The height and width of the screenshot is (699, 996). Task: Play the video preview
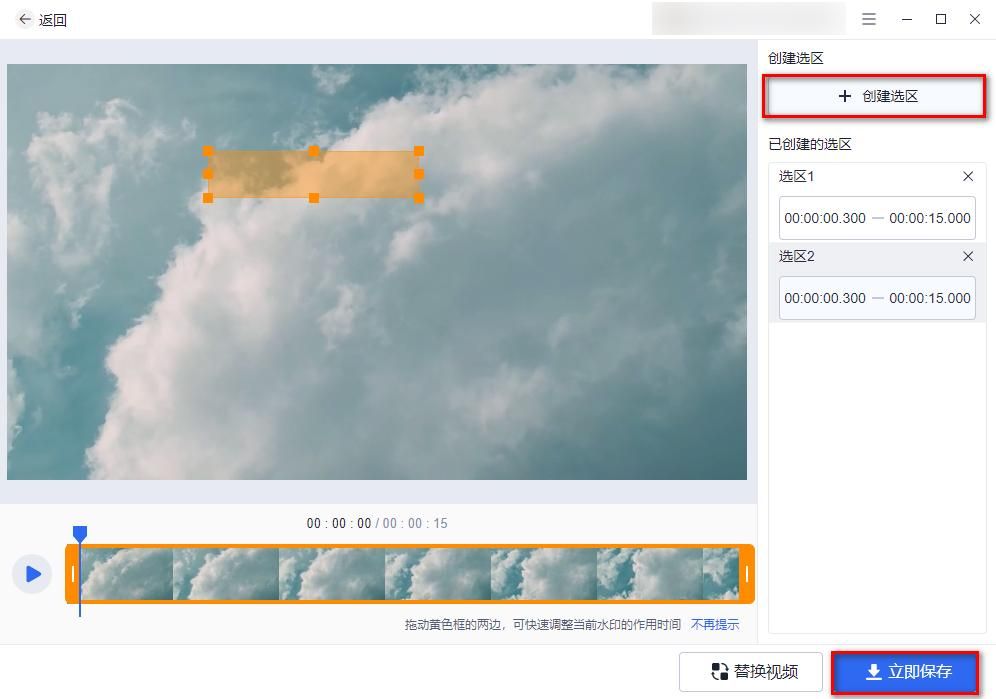tap(32, 574)
